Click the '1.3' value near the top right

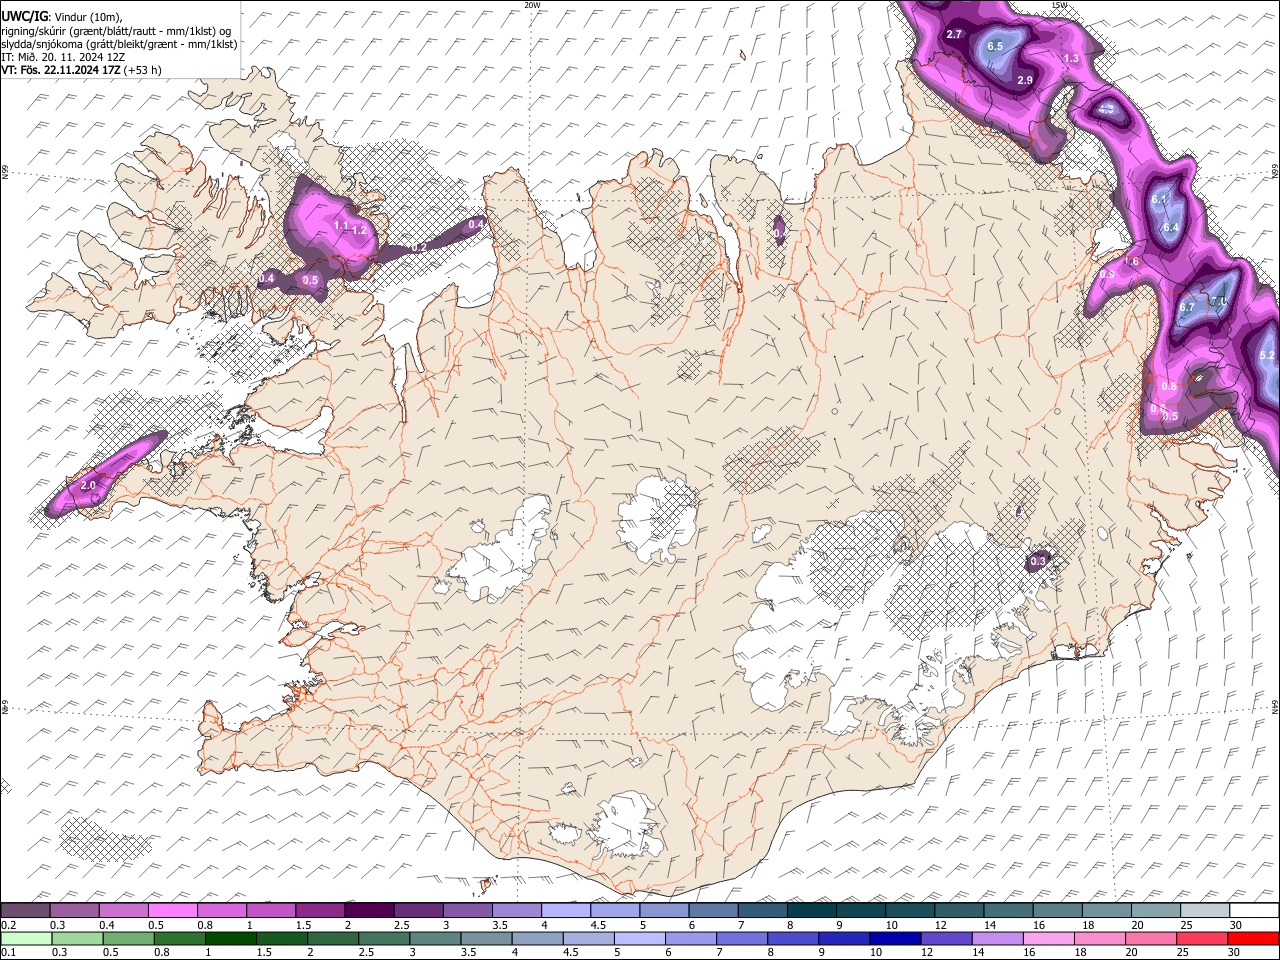click(1071, 59)
